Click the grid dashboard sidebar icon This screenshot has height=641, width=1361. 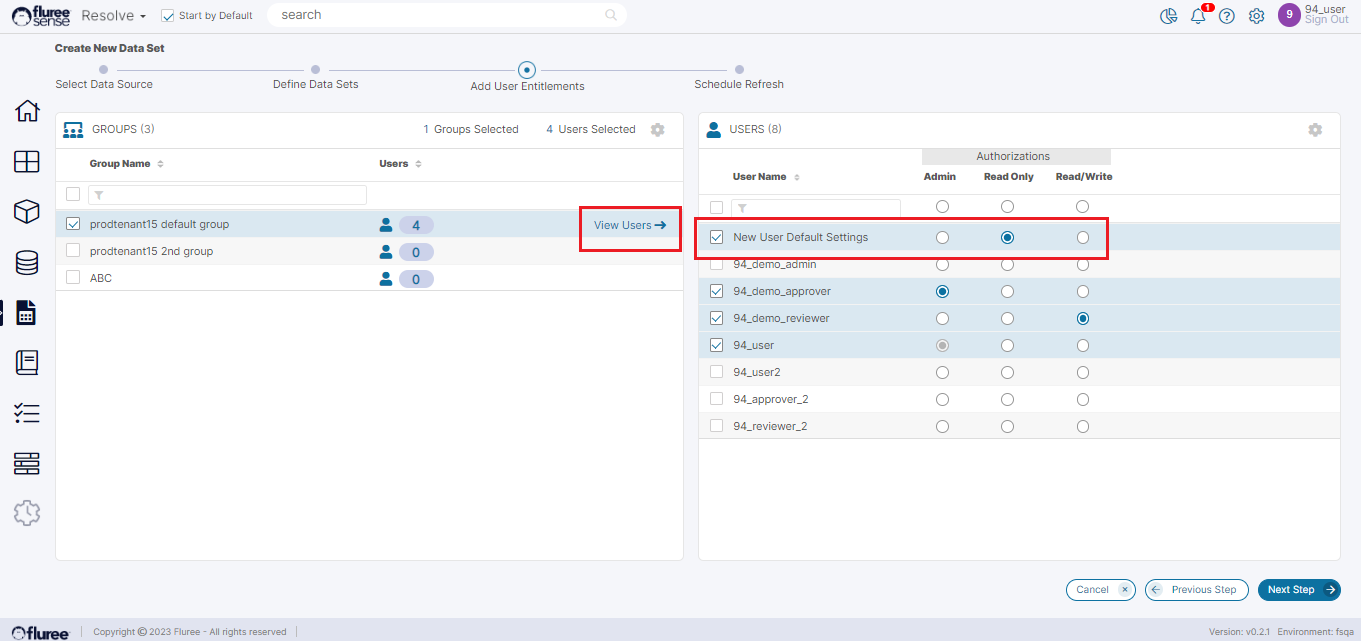tap(27, 162)
